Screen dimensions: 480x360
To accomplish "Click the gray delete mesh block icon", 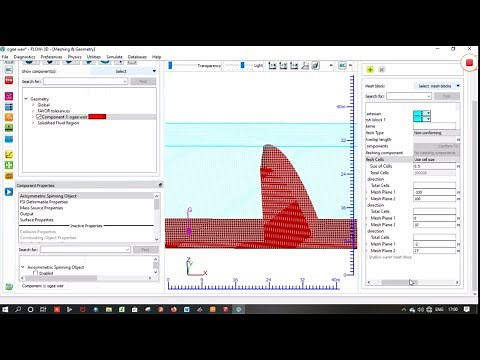I will (382, 69).
